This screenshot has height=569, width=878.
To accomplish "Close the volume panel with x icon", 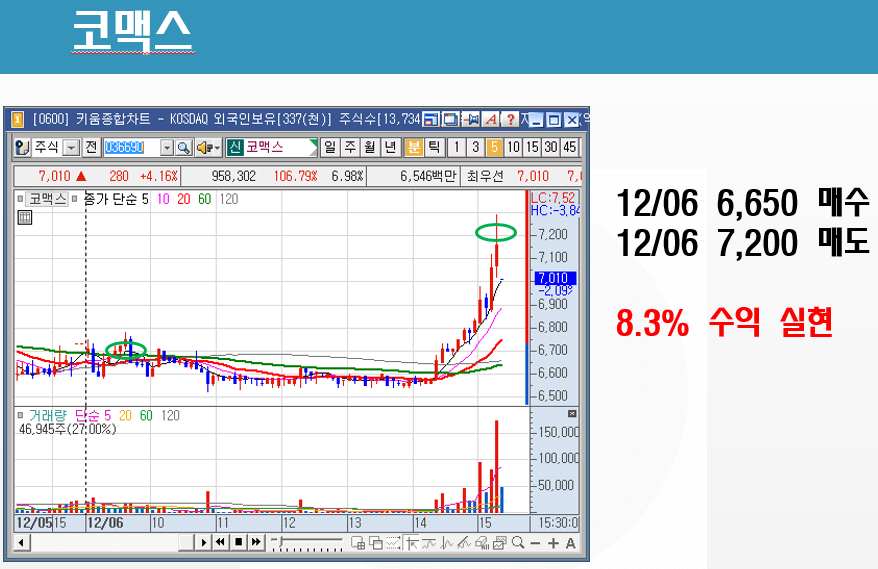I will click(x=572, y=414).
